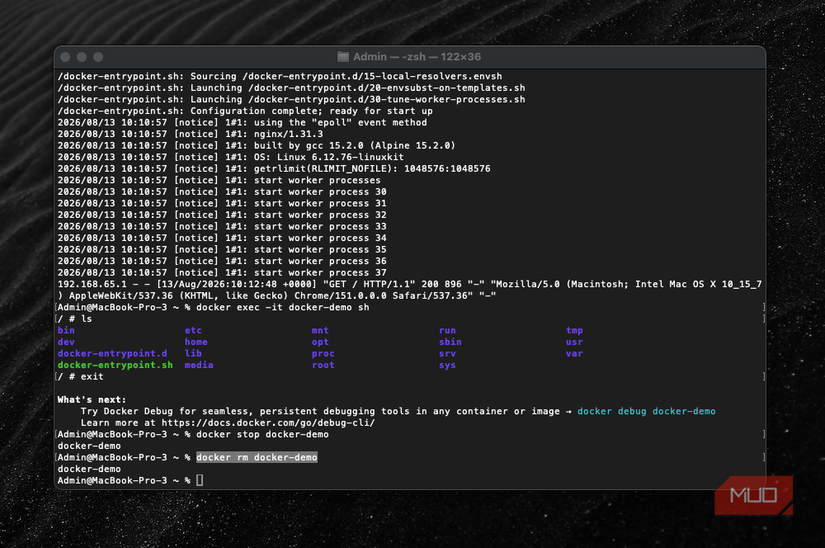
Task: Click the 'home' directory name
Action: pyautogui.click(x=196, y=342)
